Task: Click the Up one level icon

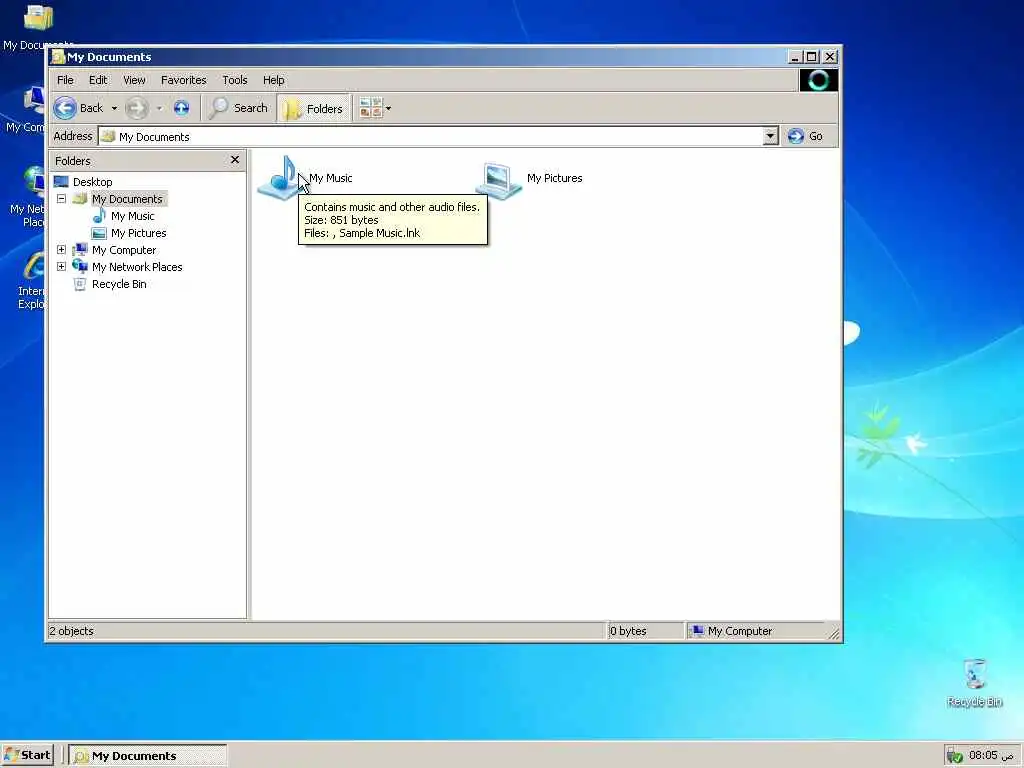Action: click(181, 108)
